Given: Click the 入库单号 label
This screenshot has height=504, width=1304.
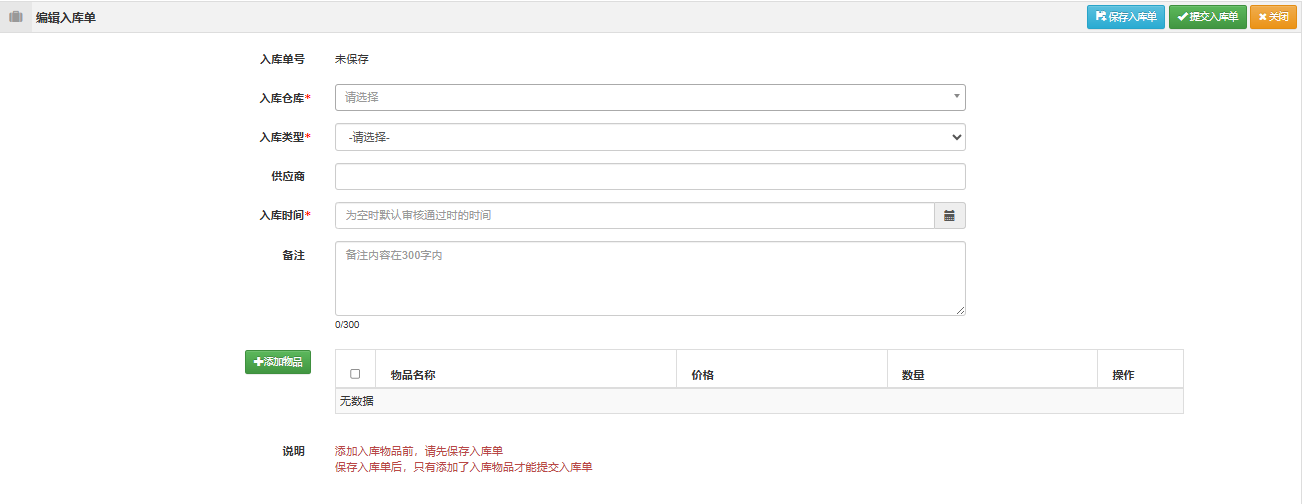Looking at the screenshot, I should coord(282,59).
